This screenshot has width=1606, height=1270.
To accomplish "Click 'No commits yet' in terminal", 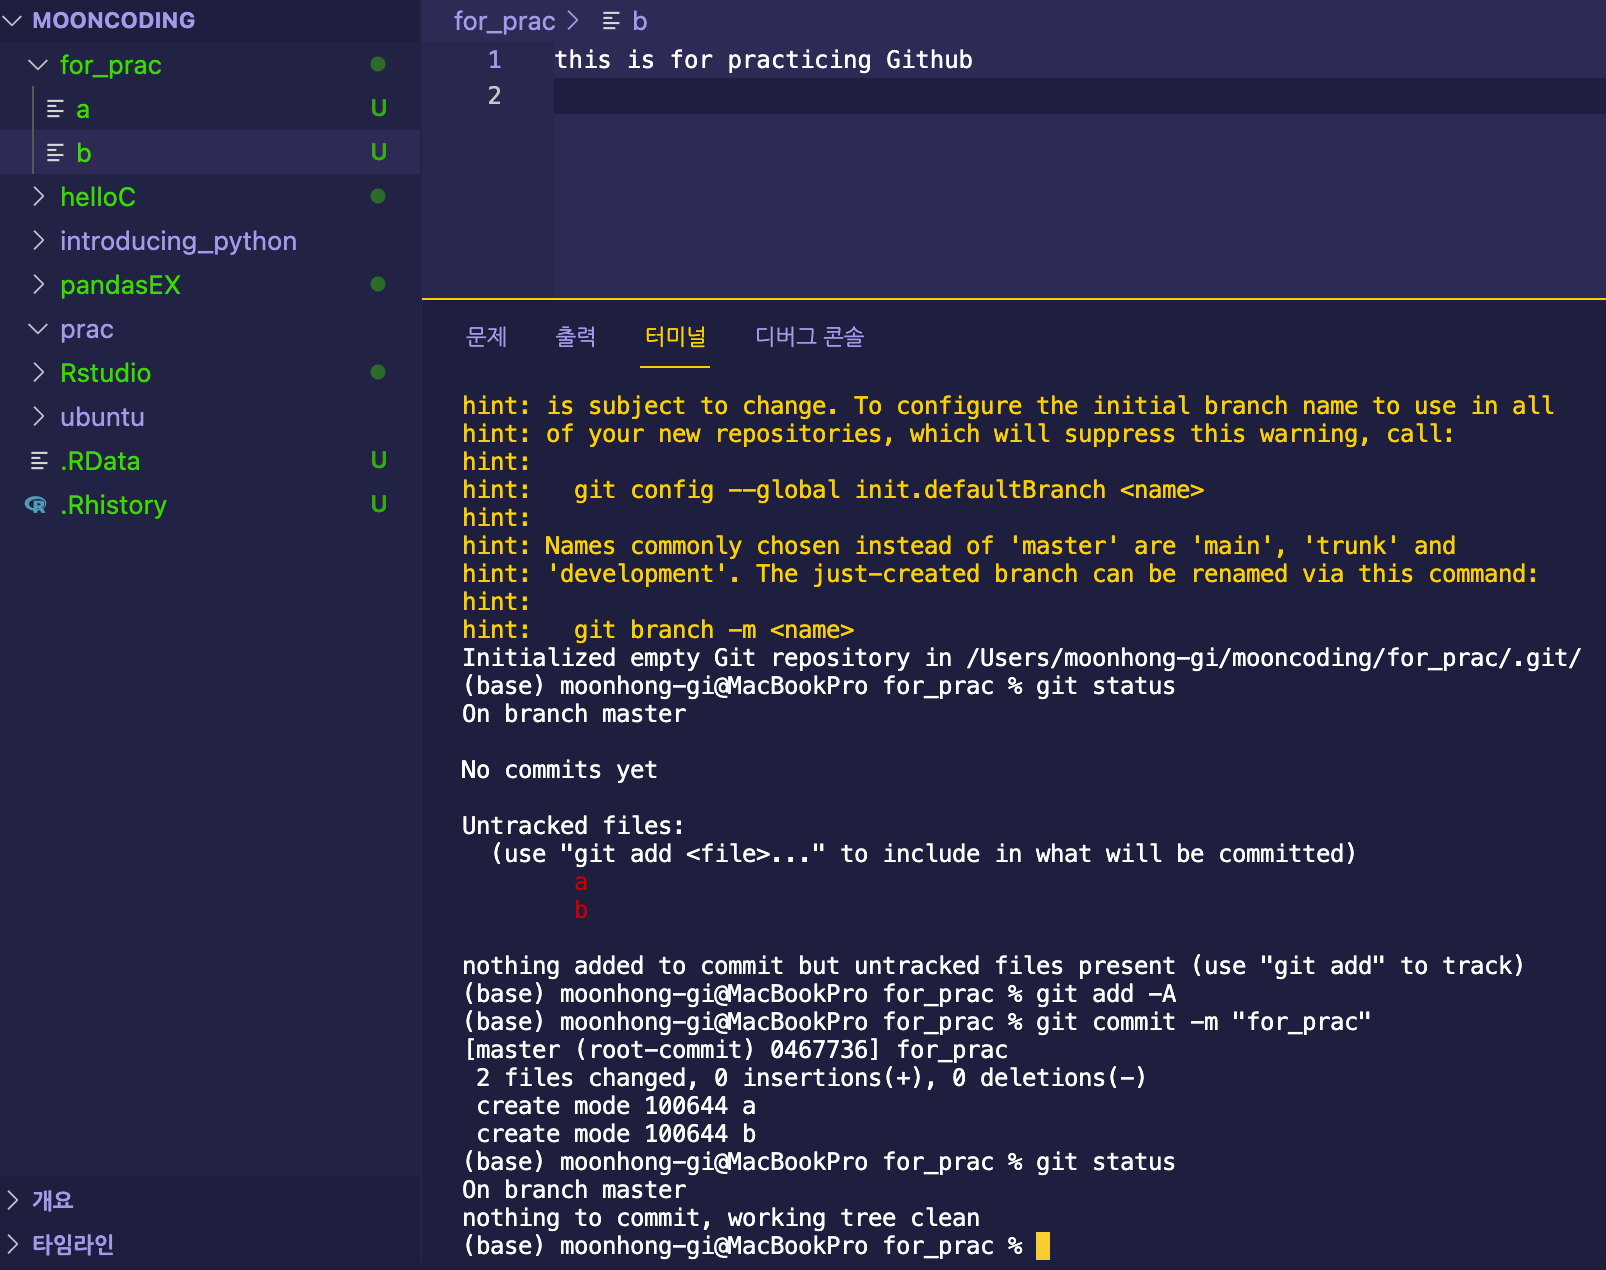I will point(559,770).
